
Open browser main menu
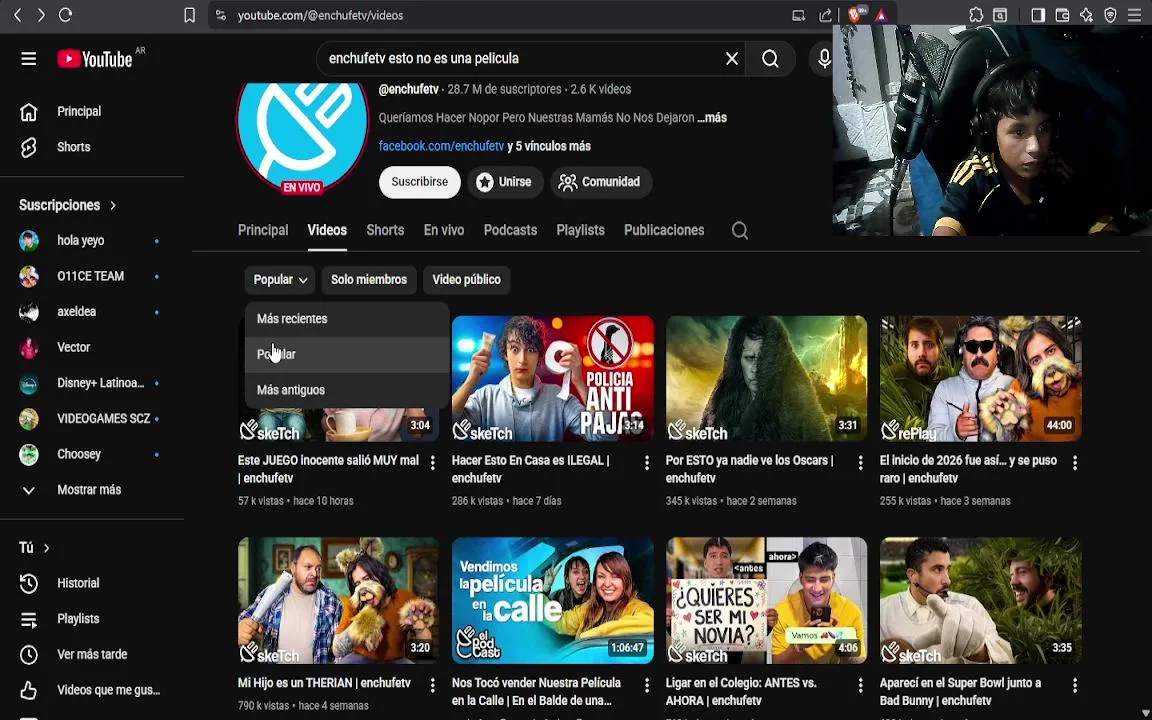click(x=1135, y=15)
